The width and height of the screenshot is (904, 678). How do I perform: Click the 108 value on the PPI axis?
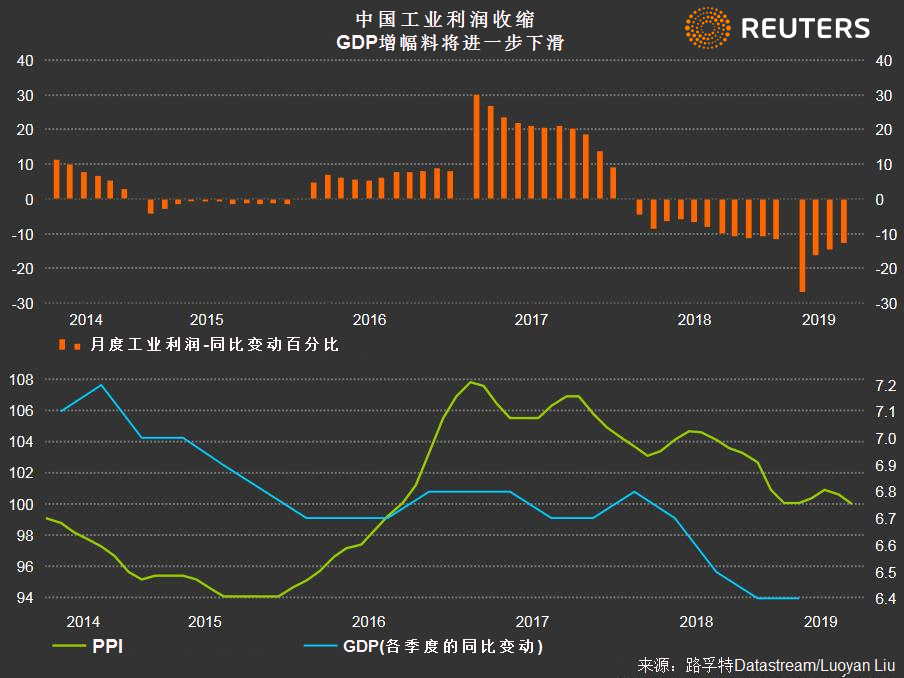(21, 380)
